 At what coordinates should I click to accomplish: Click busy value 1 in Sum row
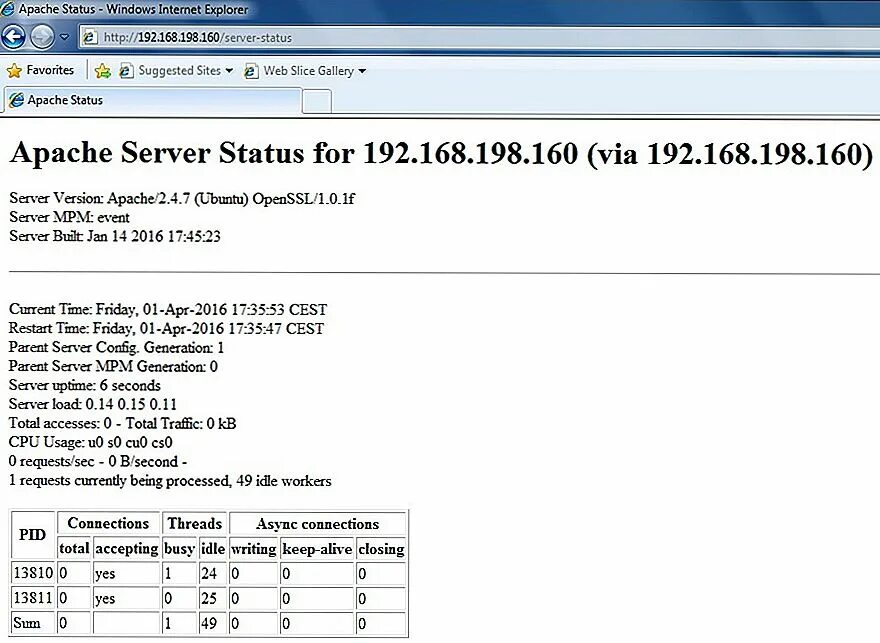179,623
